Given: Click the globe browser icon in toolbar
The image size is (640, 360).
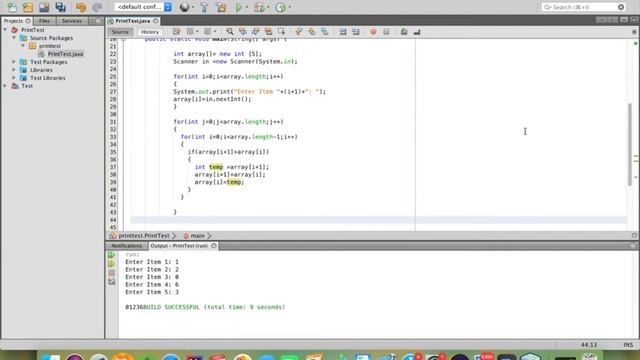Looking at the screenshot, I should (184, 7).
